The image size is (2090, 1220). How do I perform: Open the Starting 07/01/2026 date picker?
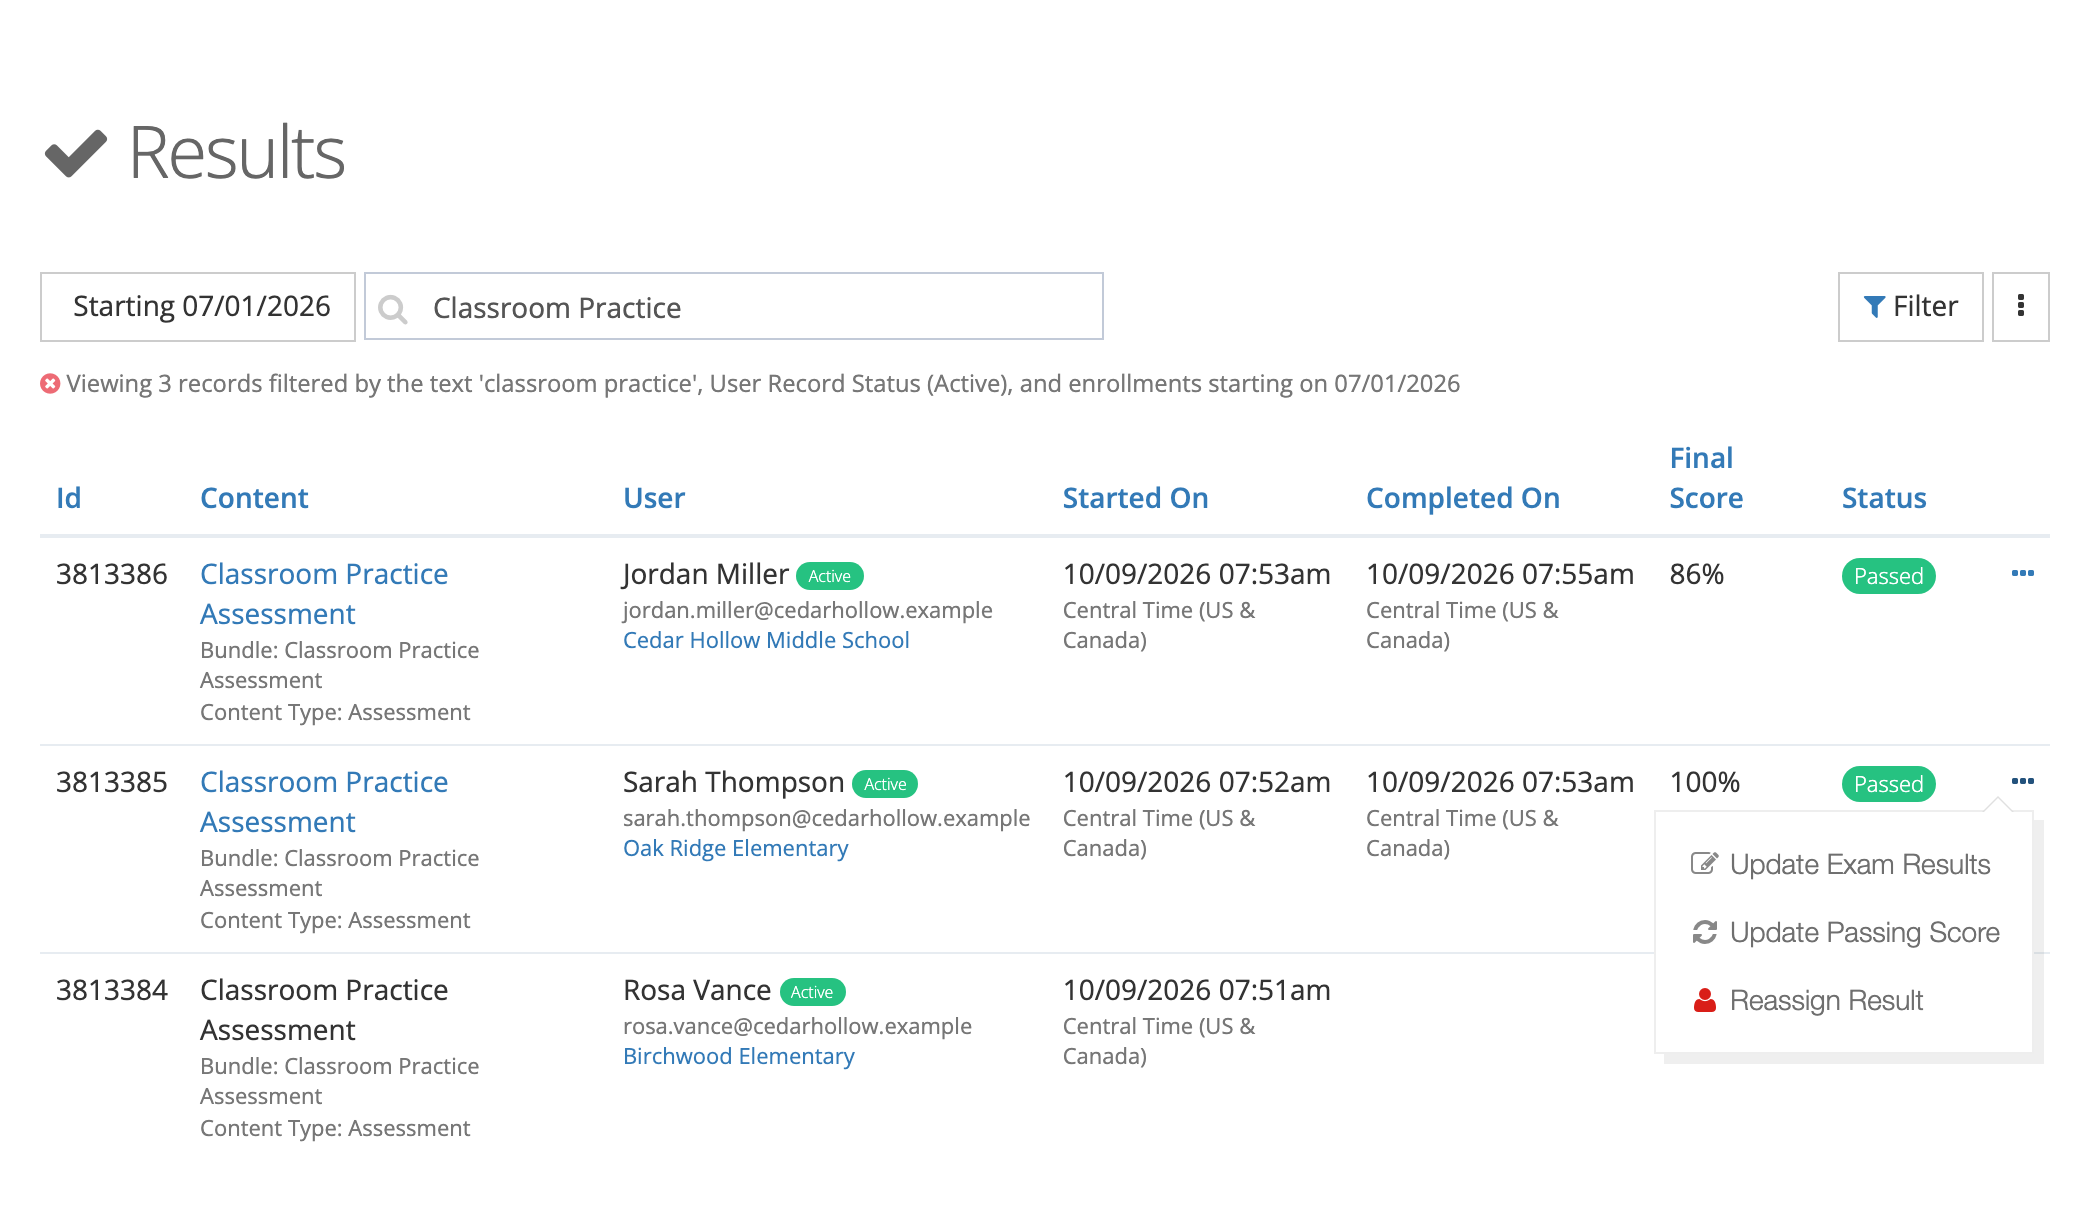(x=198, y=306)
